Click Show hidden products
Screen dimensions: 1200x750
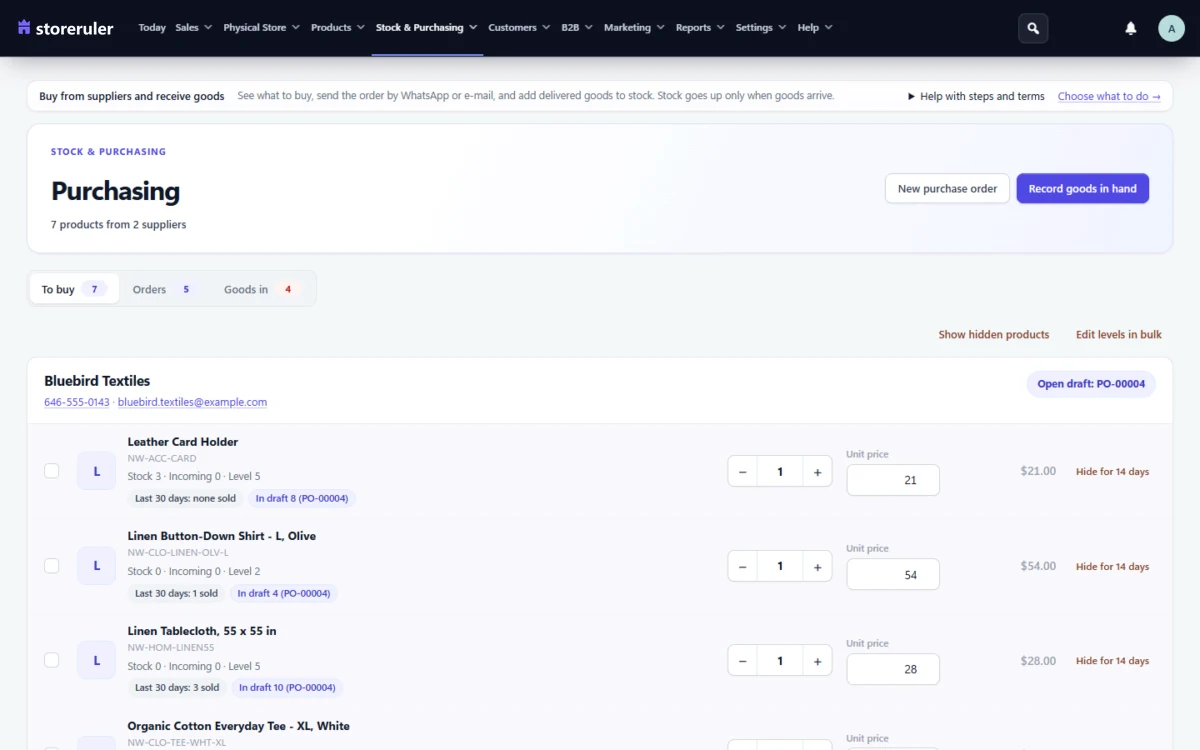994,334
